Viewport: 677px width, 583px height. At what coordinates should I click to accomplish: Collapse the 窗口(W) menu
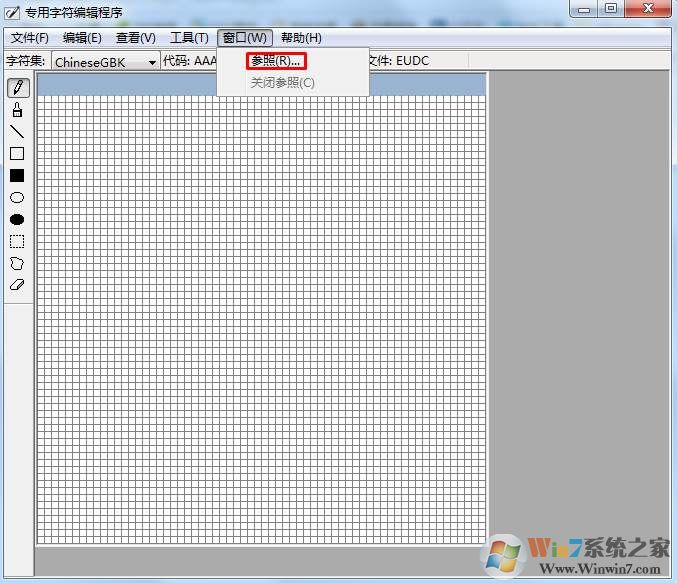[245, 38]
